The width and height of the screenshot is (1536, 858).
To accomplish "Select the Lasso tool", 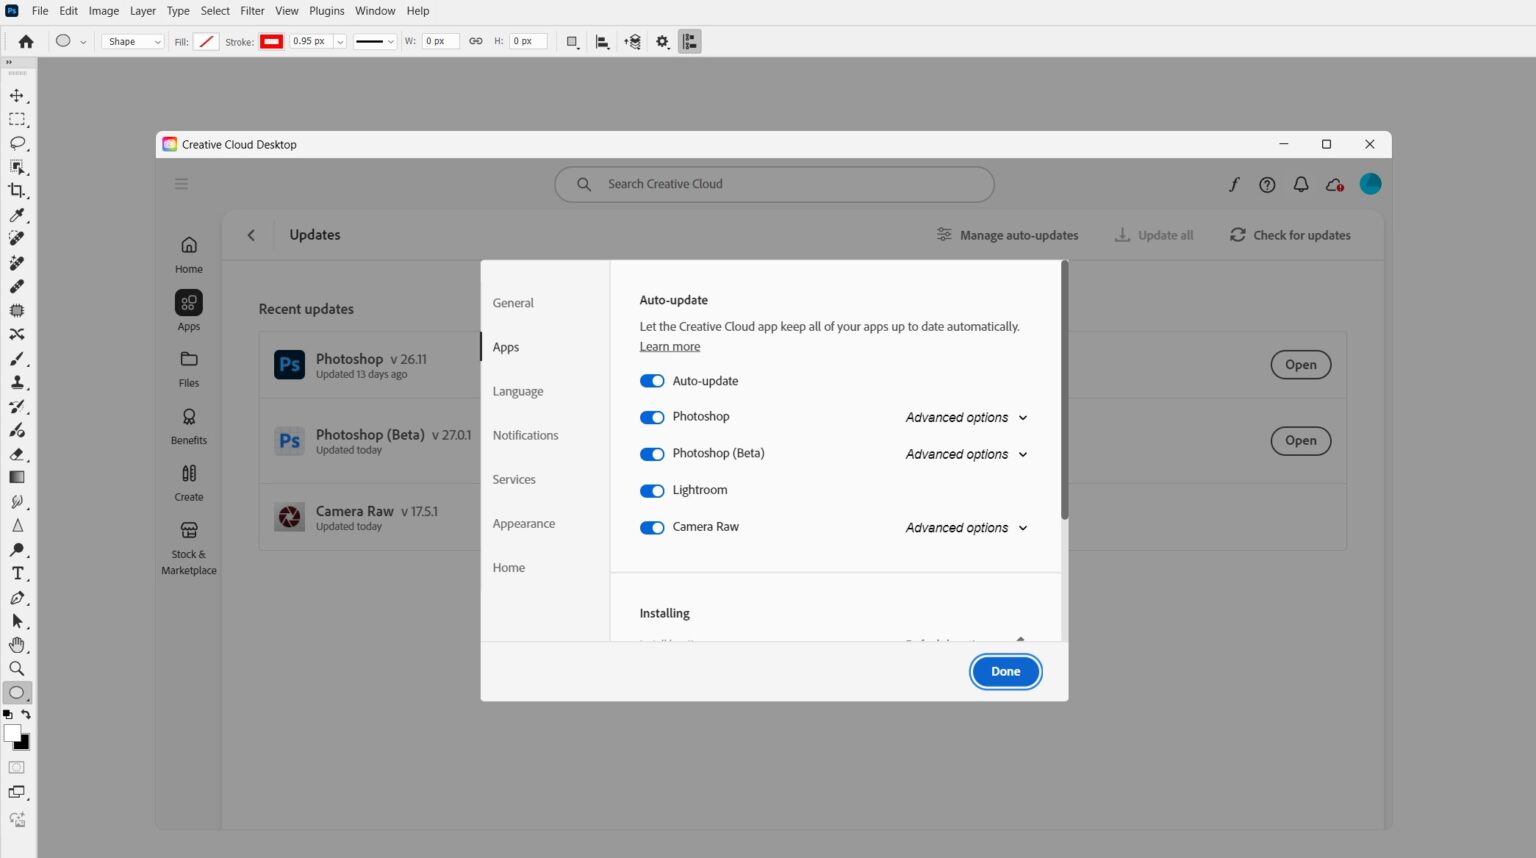I will [x=17, y=143].
